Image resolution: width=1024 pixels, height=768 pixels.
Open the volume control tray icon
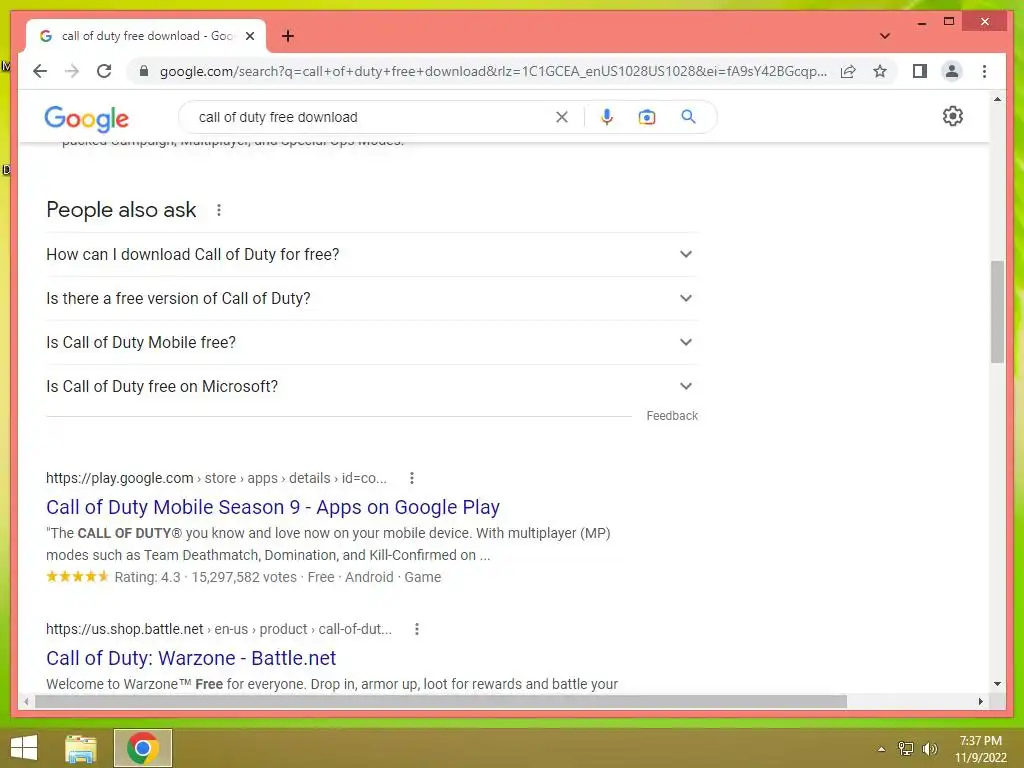[930, 749]
